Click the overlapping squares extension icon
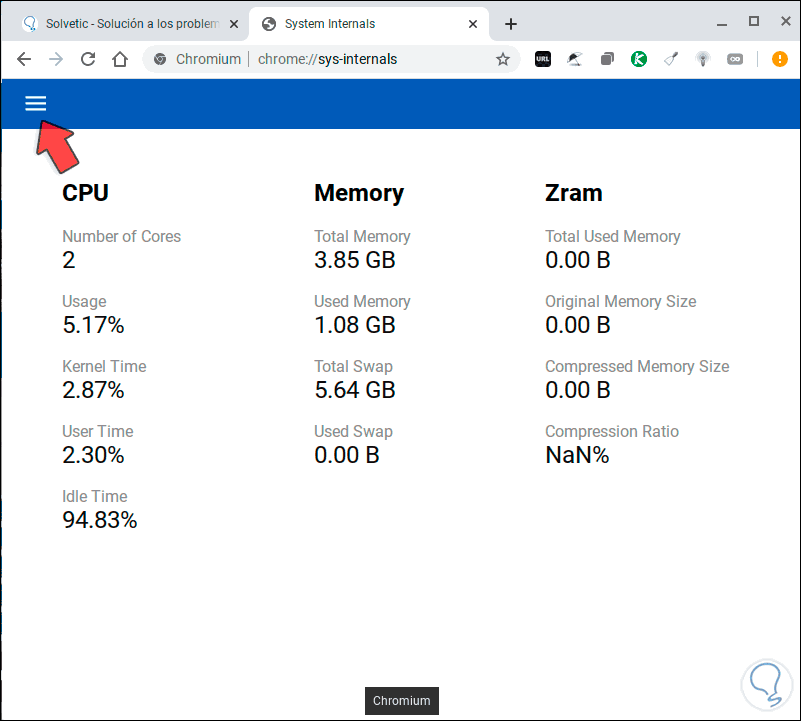The image size is (801, 721). (607, 59)
